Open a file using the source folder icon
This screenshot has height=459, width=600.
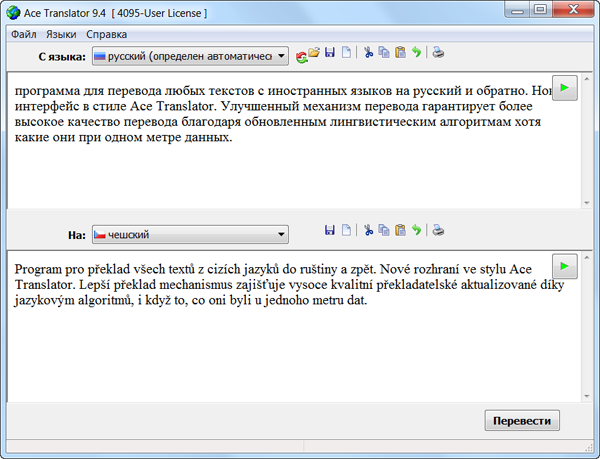(314, 53)
